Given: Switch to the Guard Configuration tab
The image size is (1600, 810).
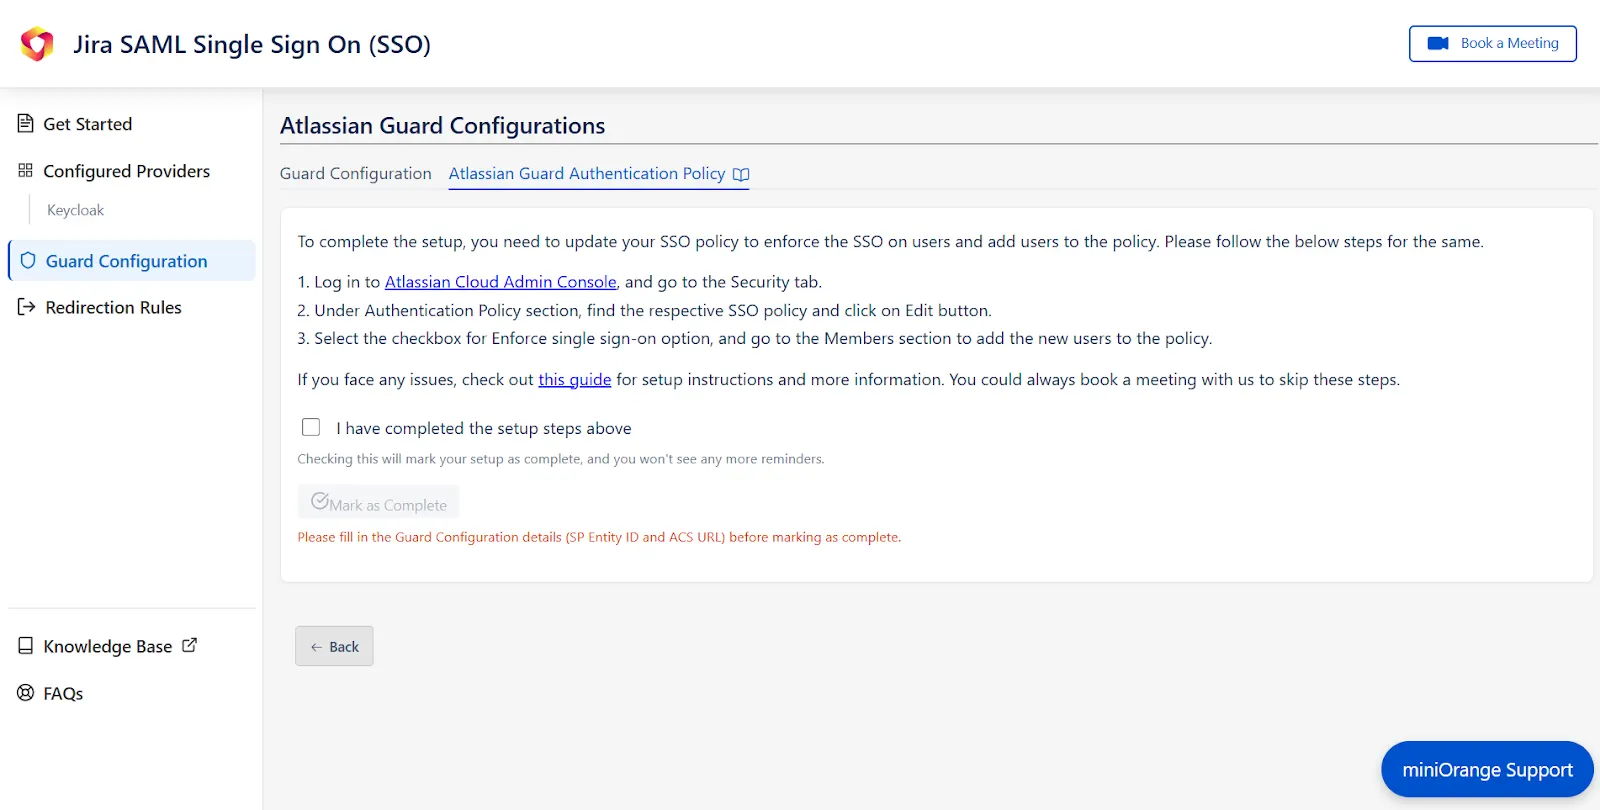Looking at the screenshot, I should click(356, 173).
